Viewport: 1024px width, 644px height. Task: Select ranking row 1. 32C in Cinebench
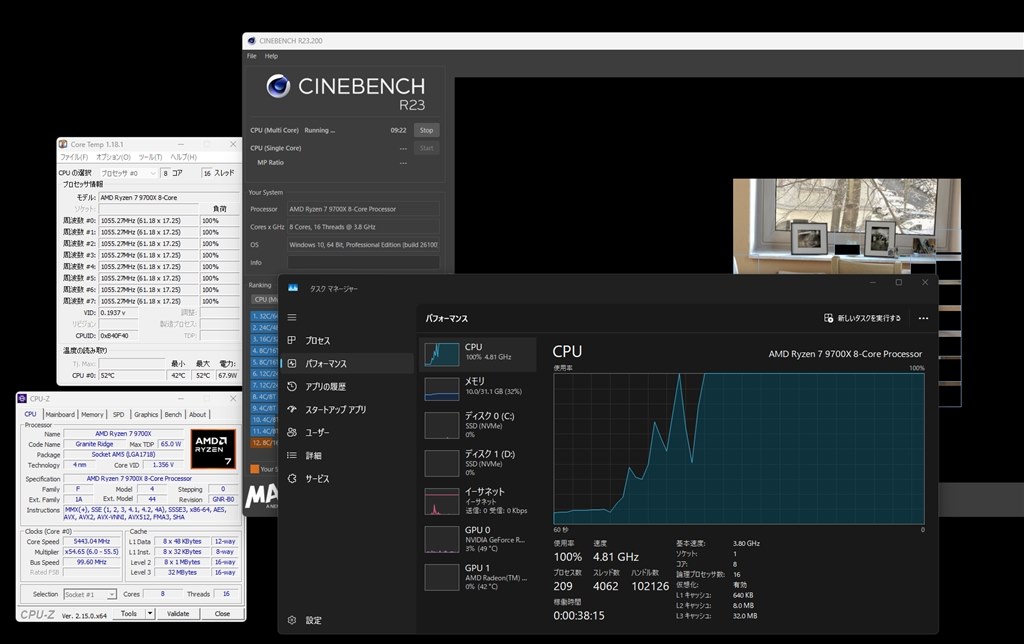tap(264, 316)
